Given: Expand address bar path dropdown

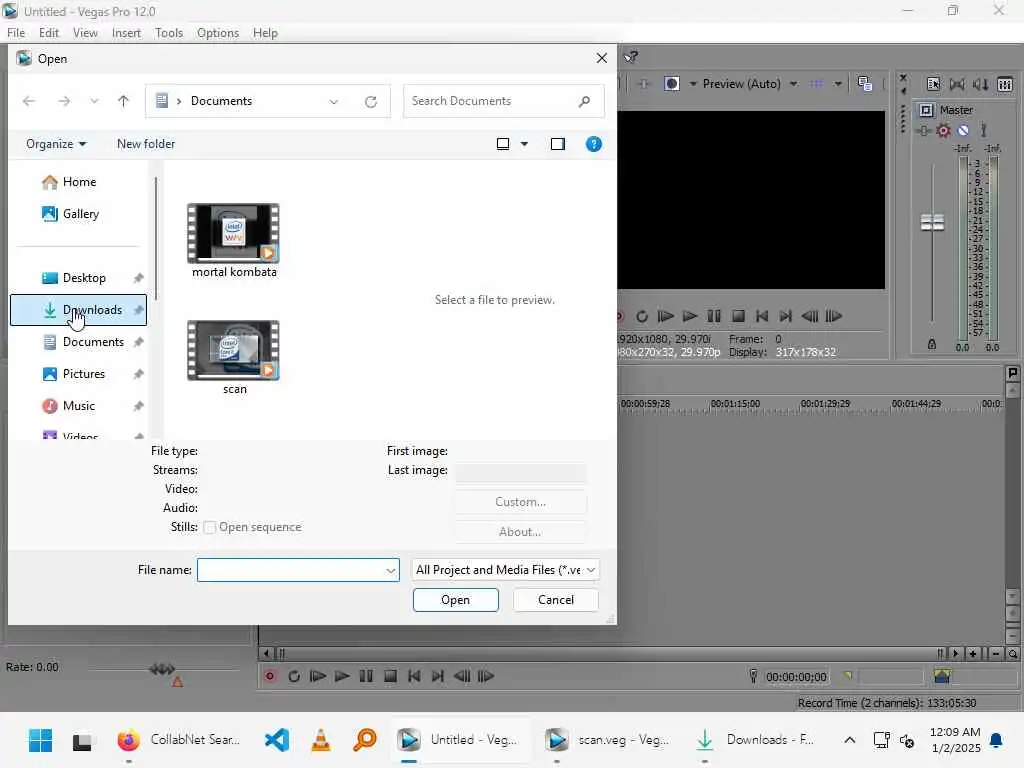Looking at the screenshot, I should pyautogui.click(x=334, y=101).
